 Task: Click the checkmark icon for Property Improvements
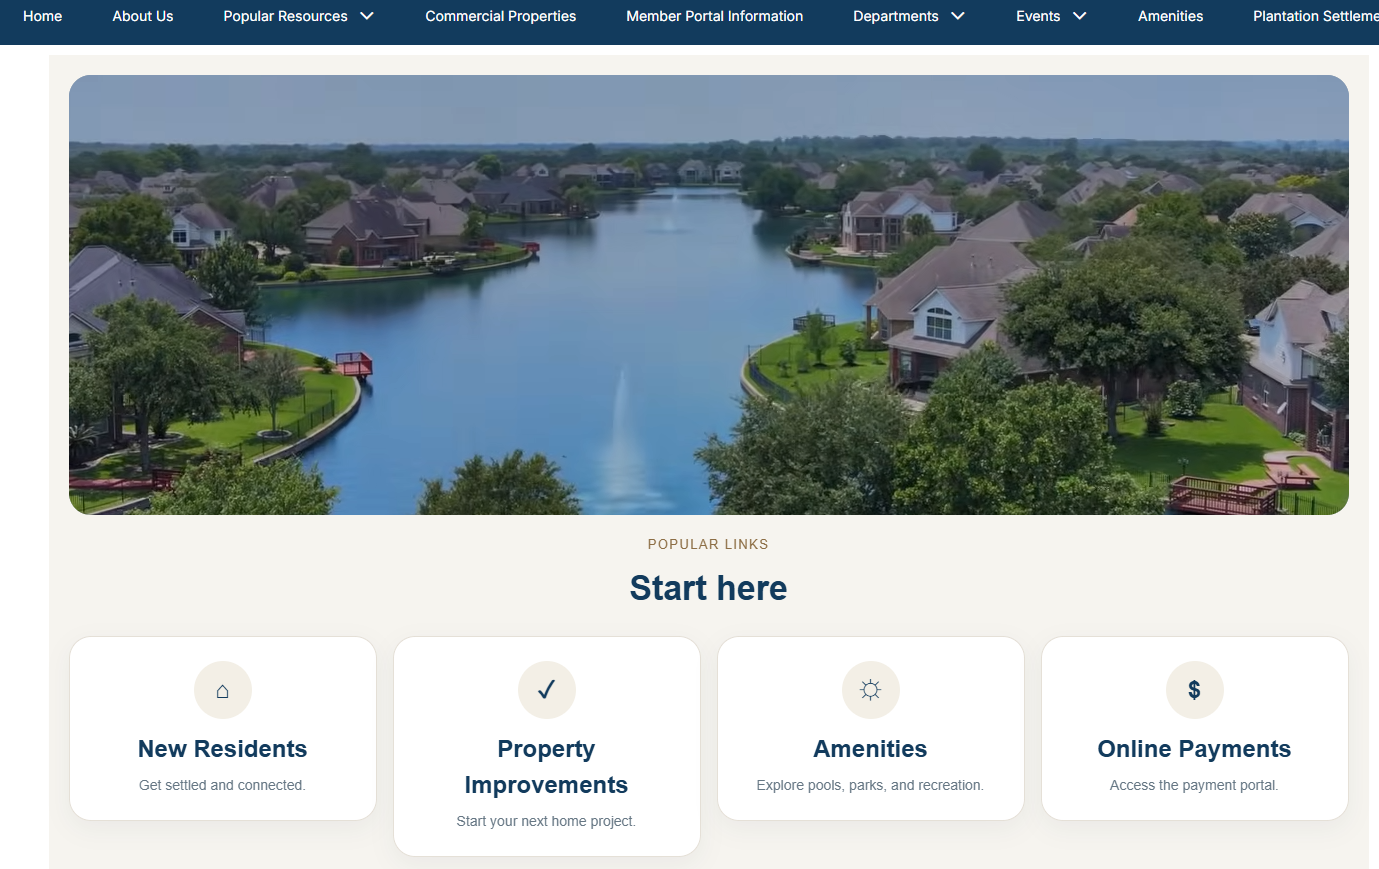(547, 690)
